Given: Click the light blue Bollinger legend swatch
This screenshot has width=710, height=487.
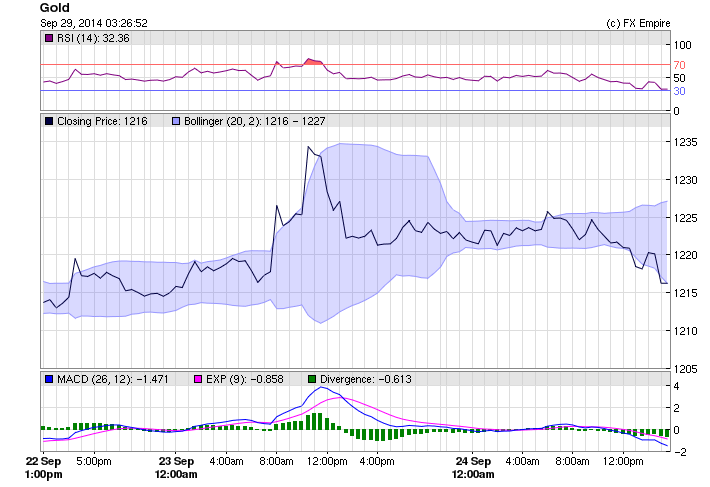Looking at the screenshot, I should [176, 121].
